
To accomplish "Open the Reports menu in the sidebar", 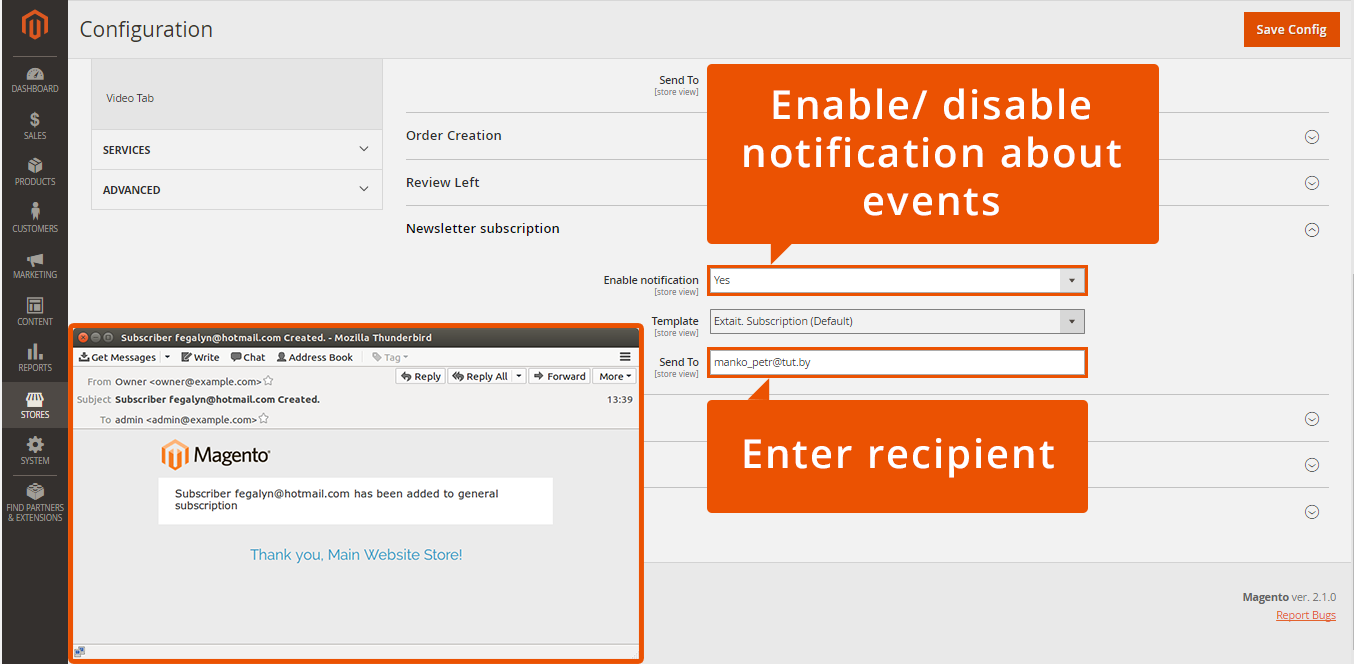I will 35,358.
